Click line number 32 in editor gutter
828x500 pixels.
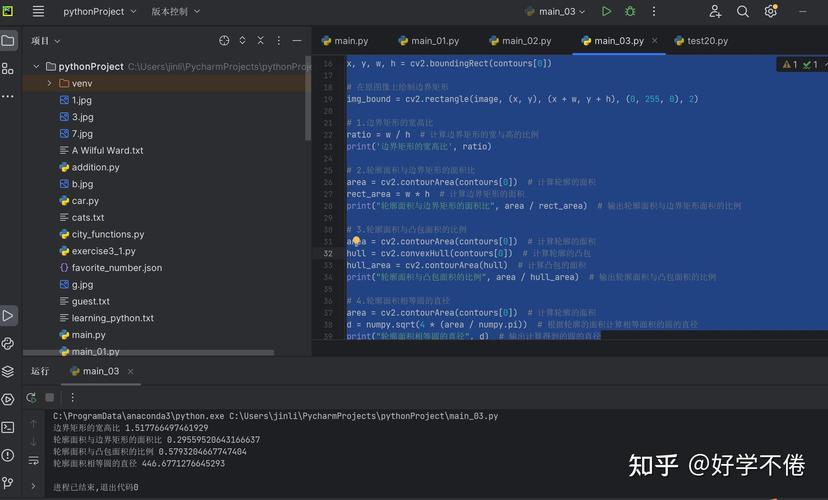pyautogui.click(x=328, y=253)
